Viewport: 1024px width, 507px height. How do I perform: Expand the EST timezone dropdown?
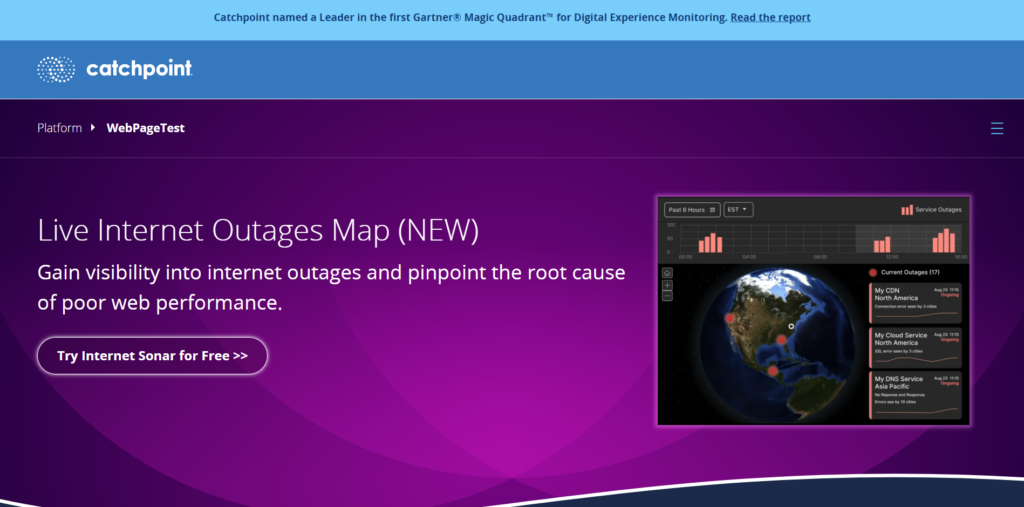pos(738,210)
